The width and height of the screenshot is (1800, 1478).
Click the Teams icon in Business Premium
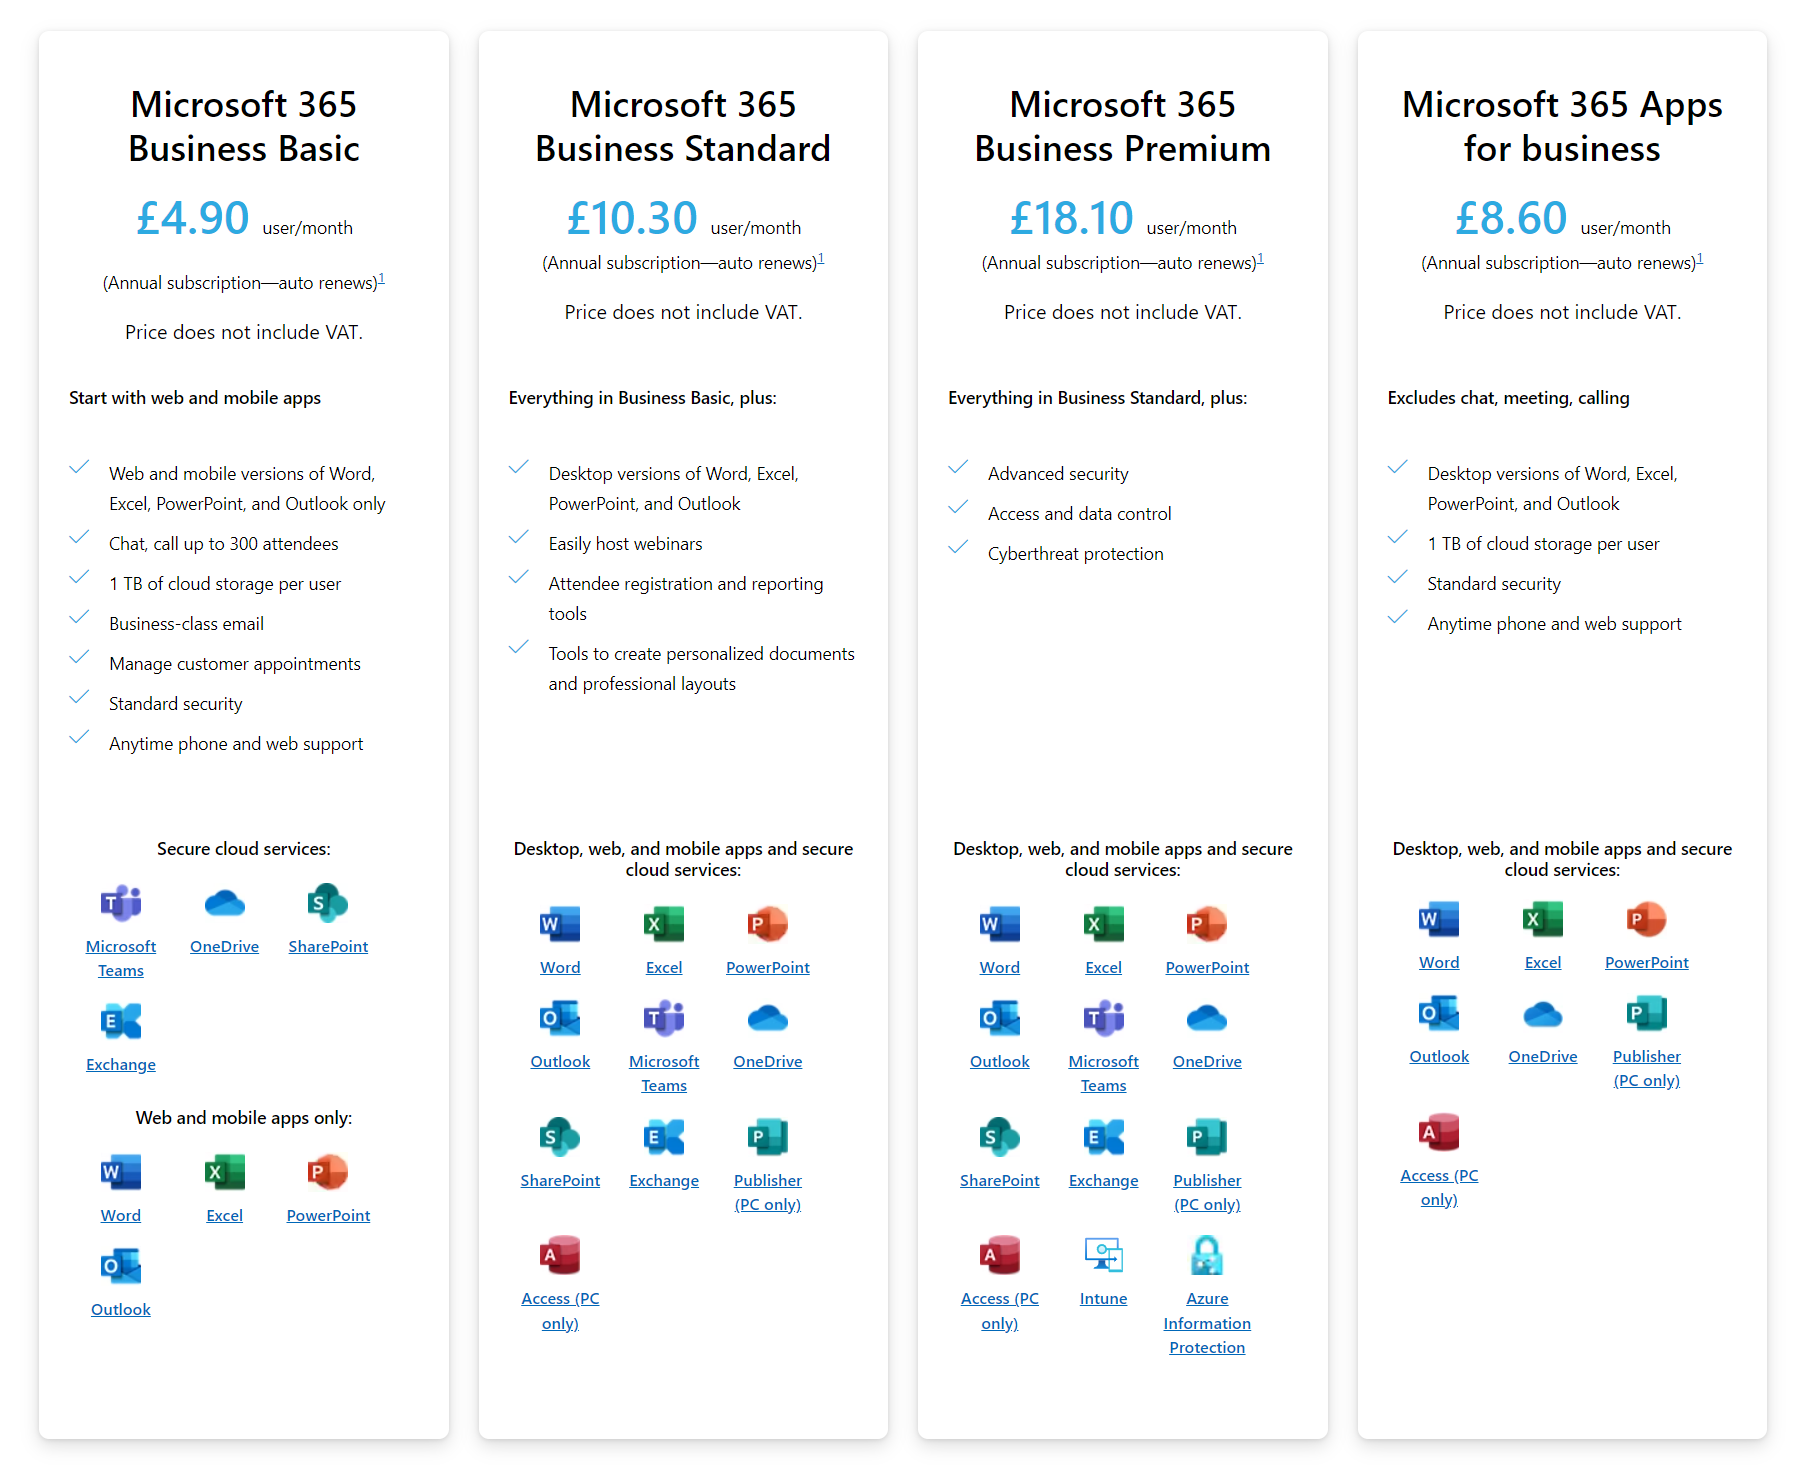click(x=1104, y=1019)
